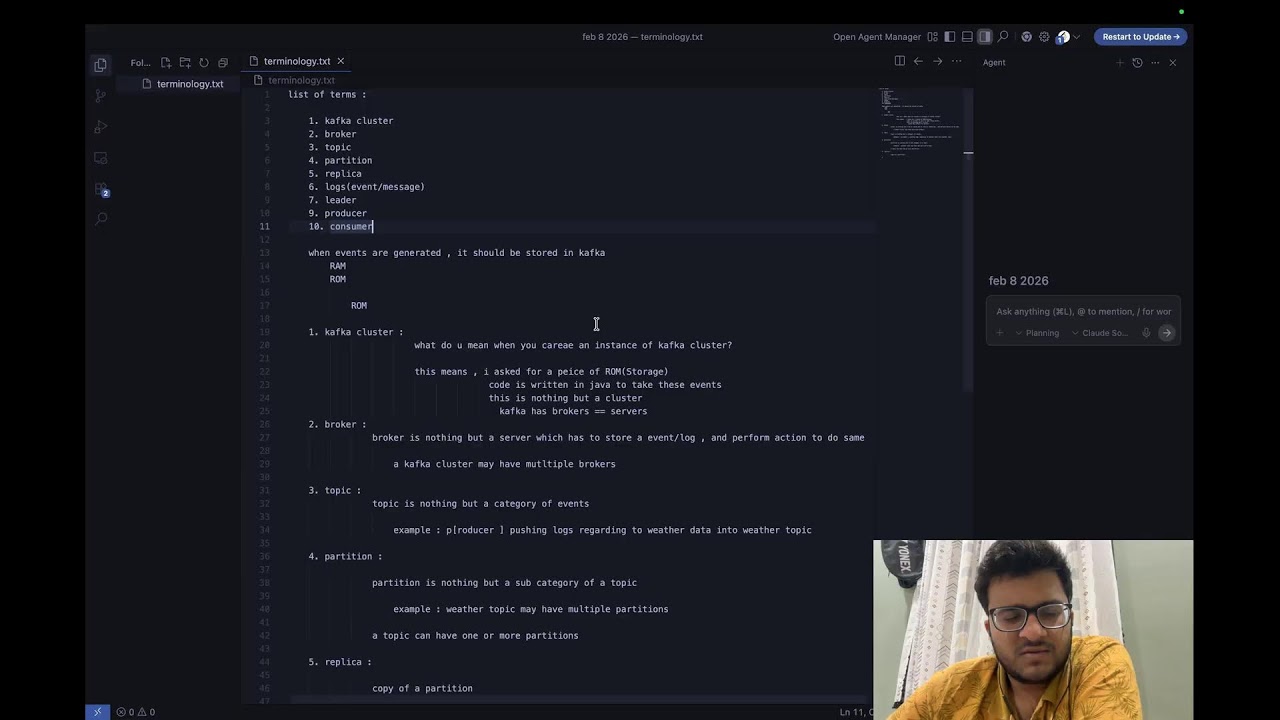1280x720 pixels.
Task: Open the Explorer view in activity bar
Action: (x=100, y=65)
